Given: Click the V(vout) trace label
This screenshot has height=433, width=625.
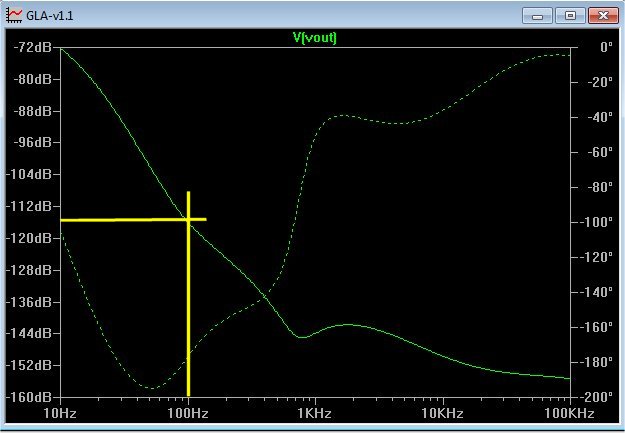Looking at the screenshot, I should (x=314, y=37).
